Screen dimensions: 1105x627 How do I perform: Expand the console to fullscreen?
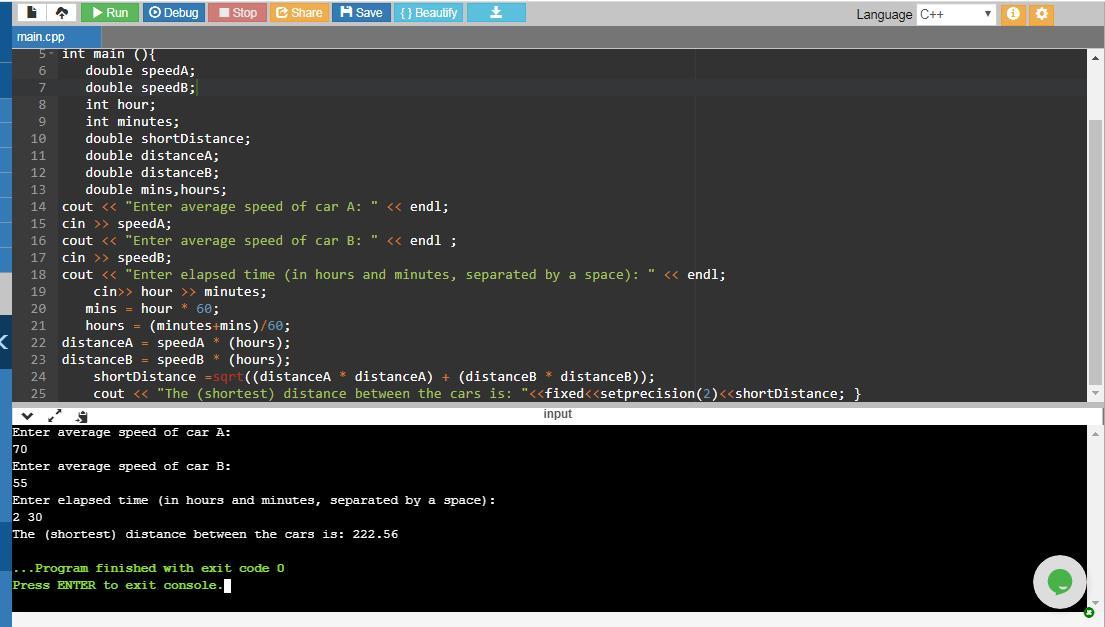point(55,416)
